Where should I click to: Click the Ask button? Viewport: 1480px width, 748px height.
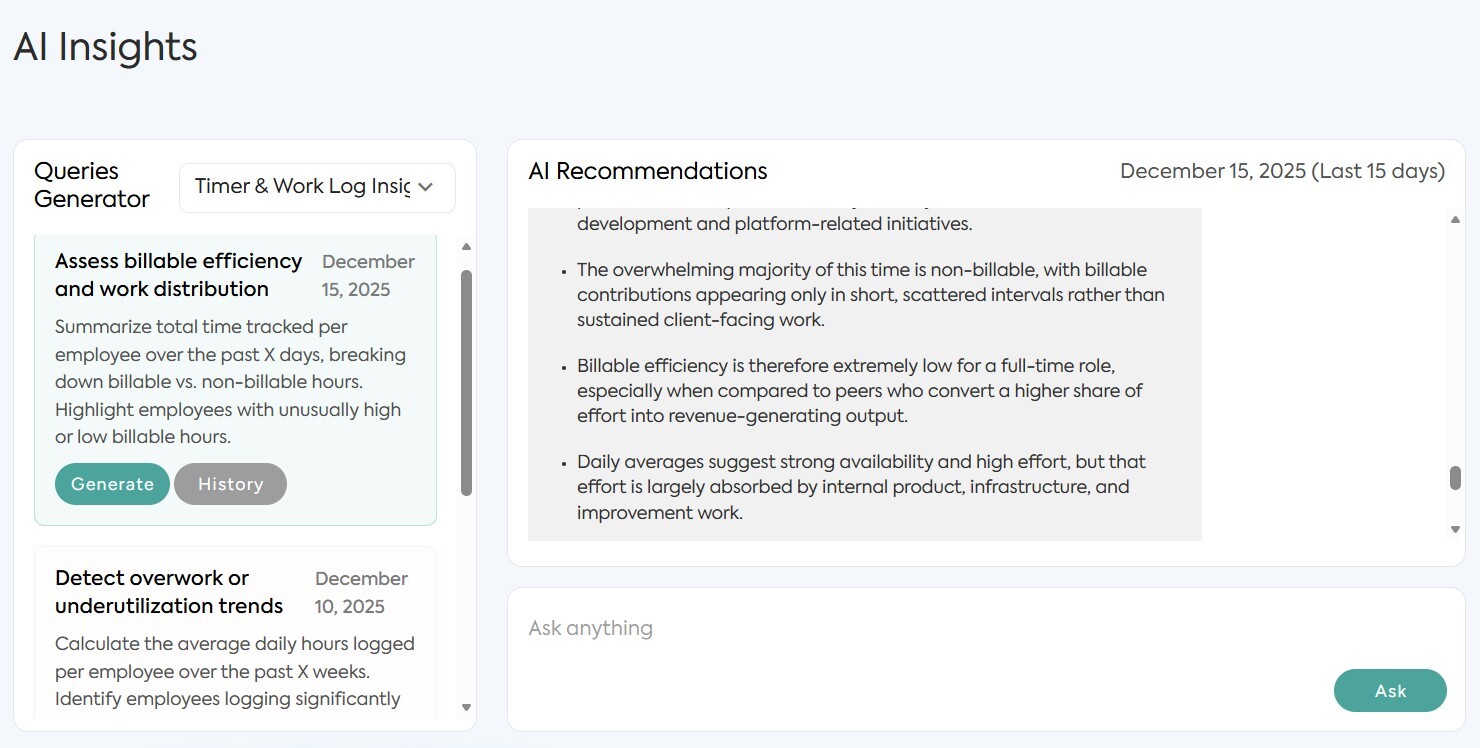click(x=1390, y=690)
